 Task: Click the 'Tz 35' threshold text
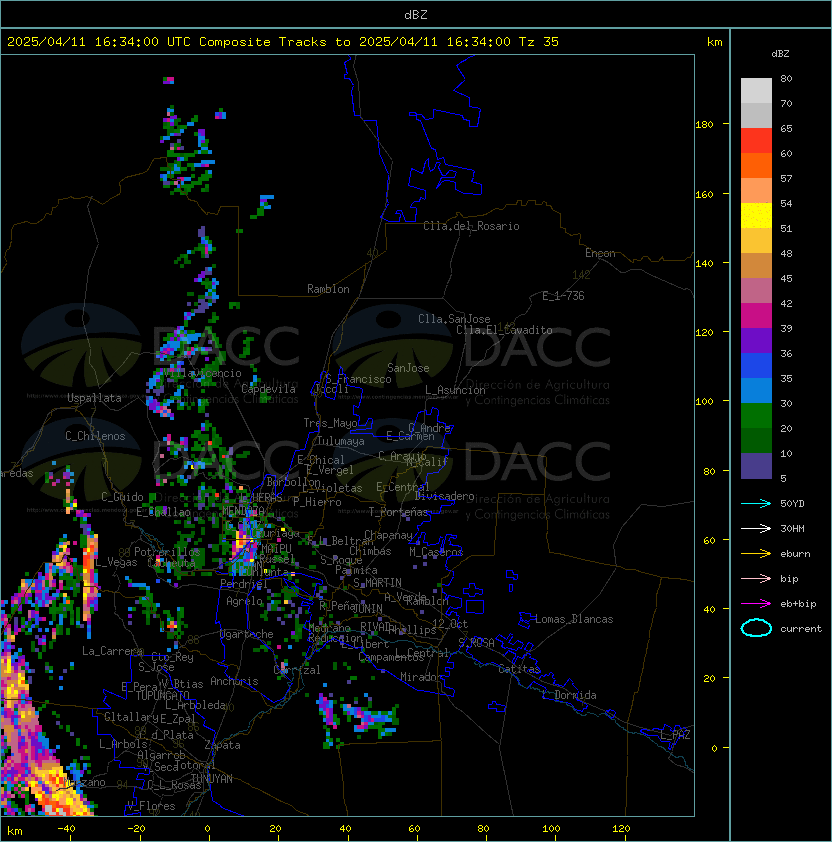click(x=539, y=42)
